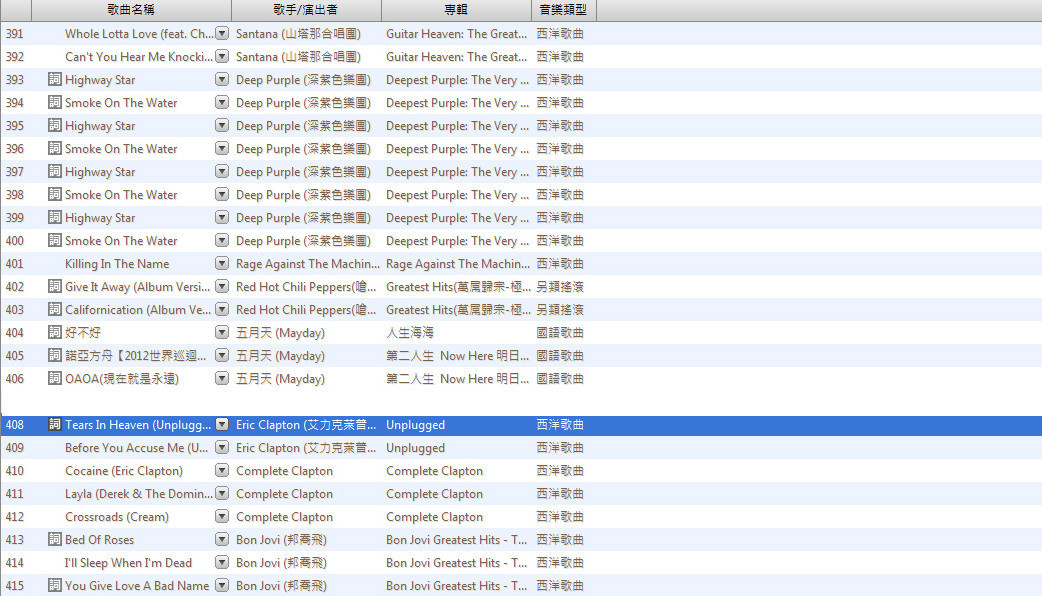Click artist Bon Jovi on row 413
The width and height of the screenshot is (1042, 596).
[x=281, y=540]
